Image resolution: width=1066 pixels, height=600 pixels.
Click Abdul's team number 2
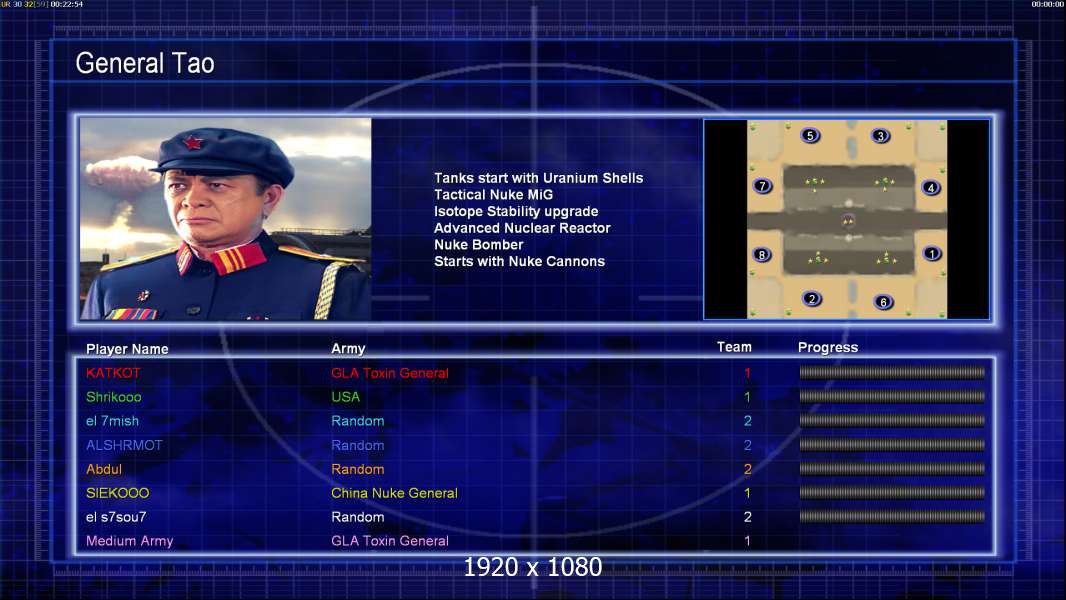click(747, 469)
